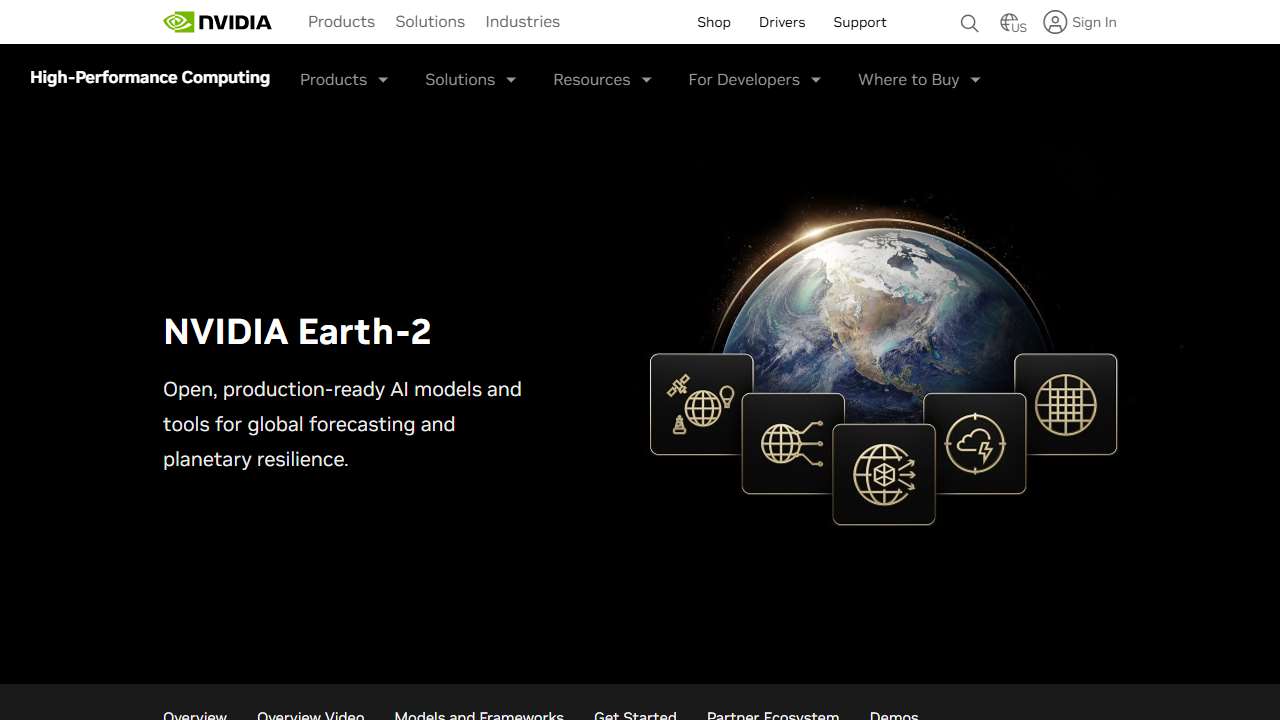Open the Resources dropdown menu
This screenshot has height=720, width=1280.
[601, 79]
